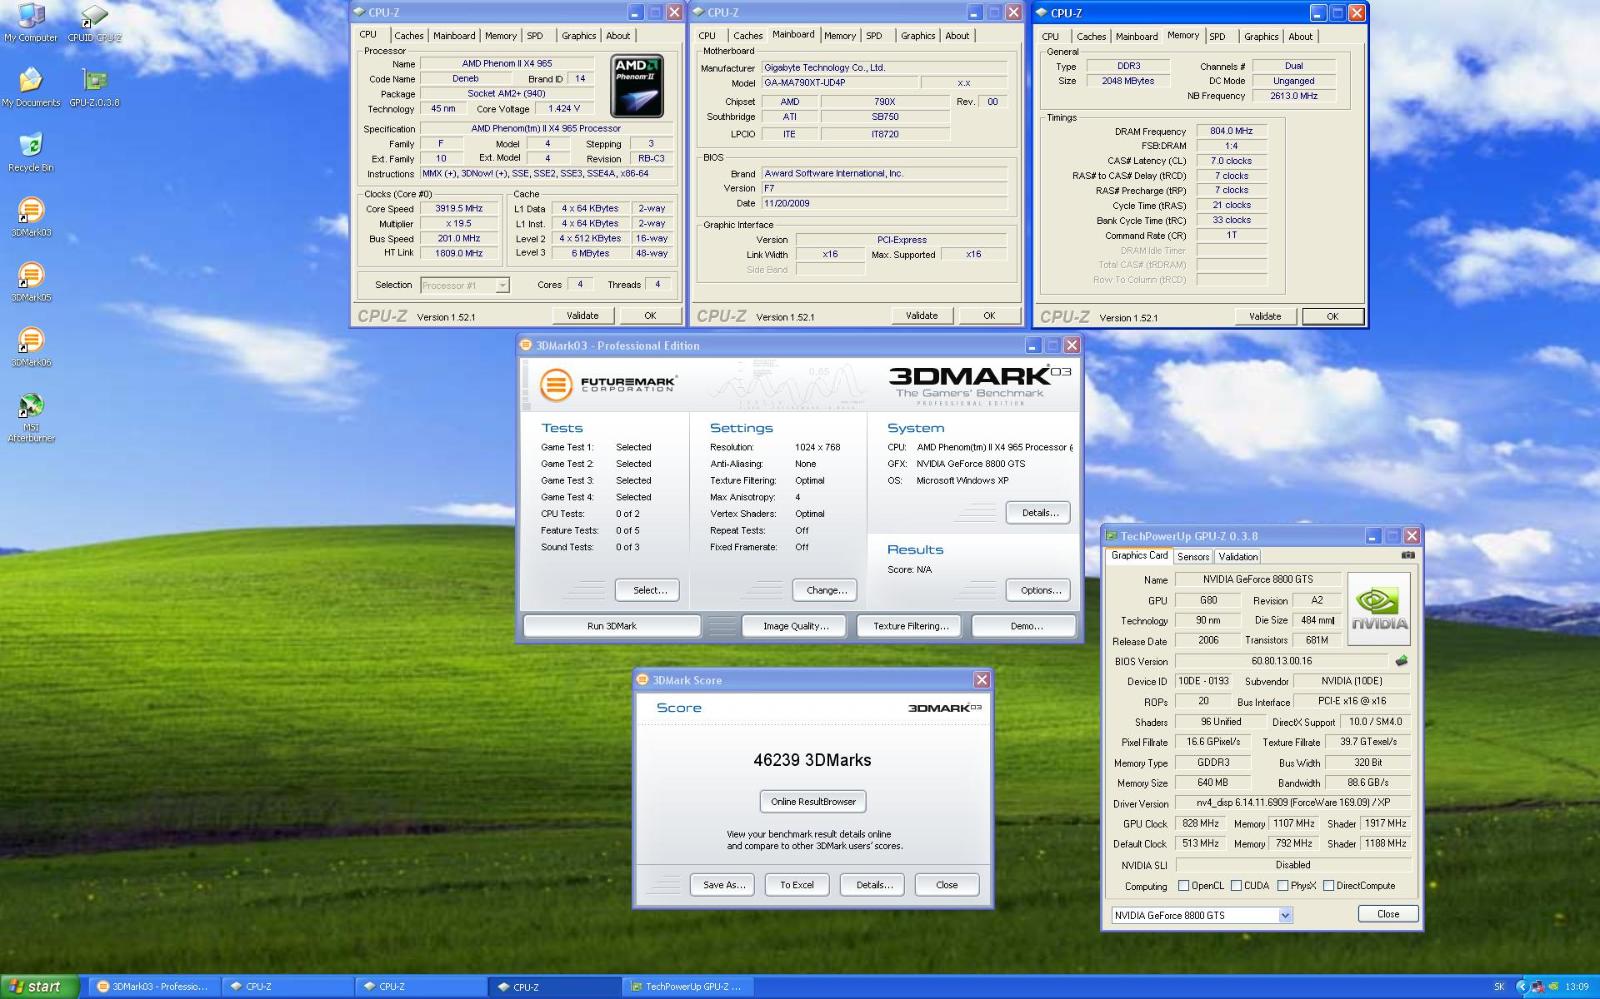Screen dimensions: 1600x999
Task: Open Memory tab in Mainboard CPU-Z window
Action: coord(840,36)
